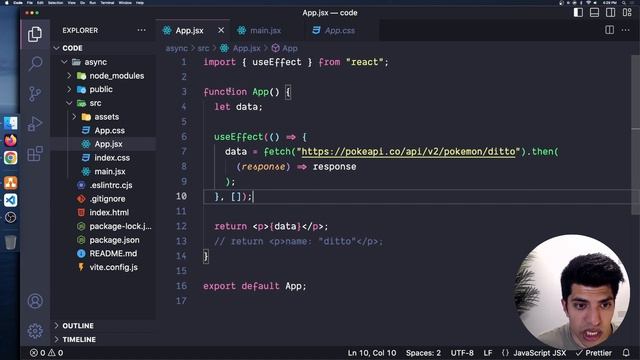Collapse the CODE workspace section
The width and height of the screenshot is (640, 360).
click(56, 48)
